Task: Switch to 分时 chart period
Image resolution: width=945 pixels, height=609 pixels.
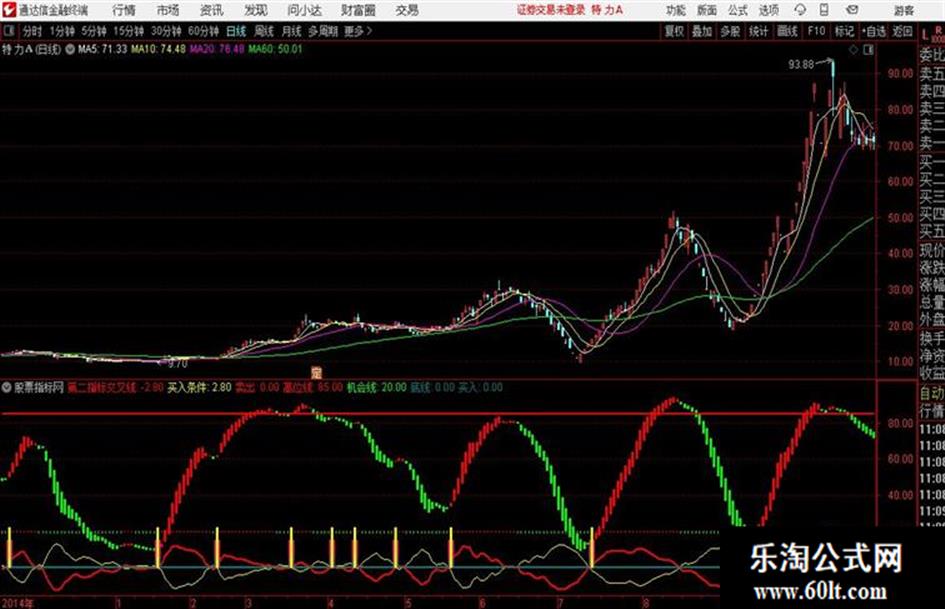Action: (x=33, y=31)
